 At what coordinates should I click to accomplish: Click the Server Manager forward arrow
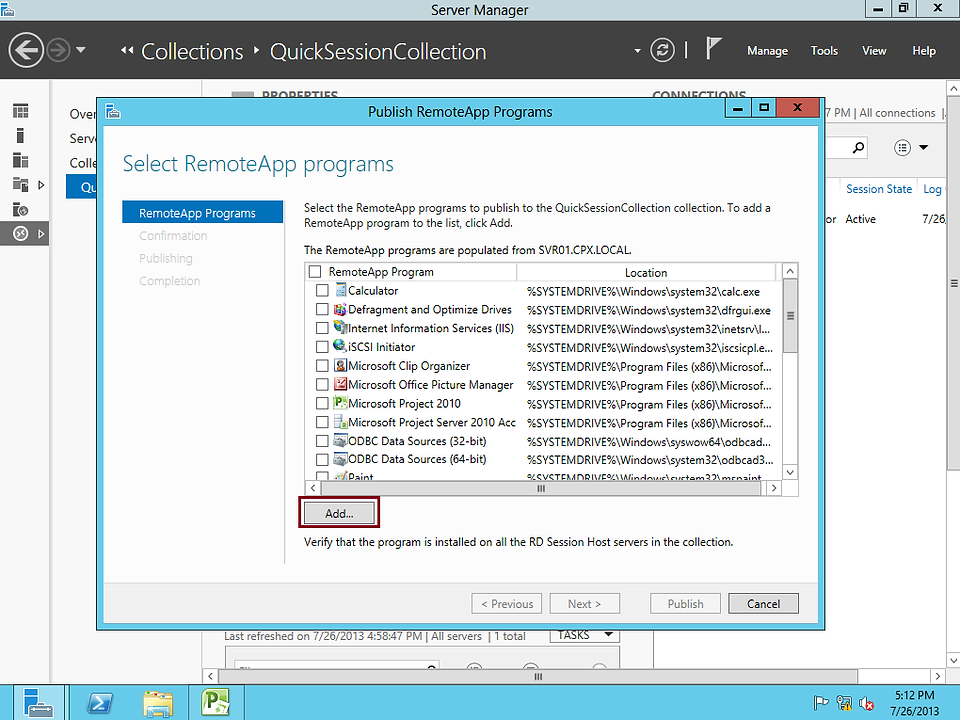(59, 50)
